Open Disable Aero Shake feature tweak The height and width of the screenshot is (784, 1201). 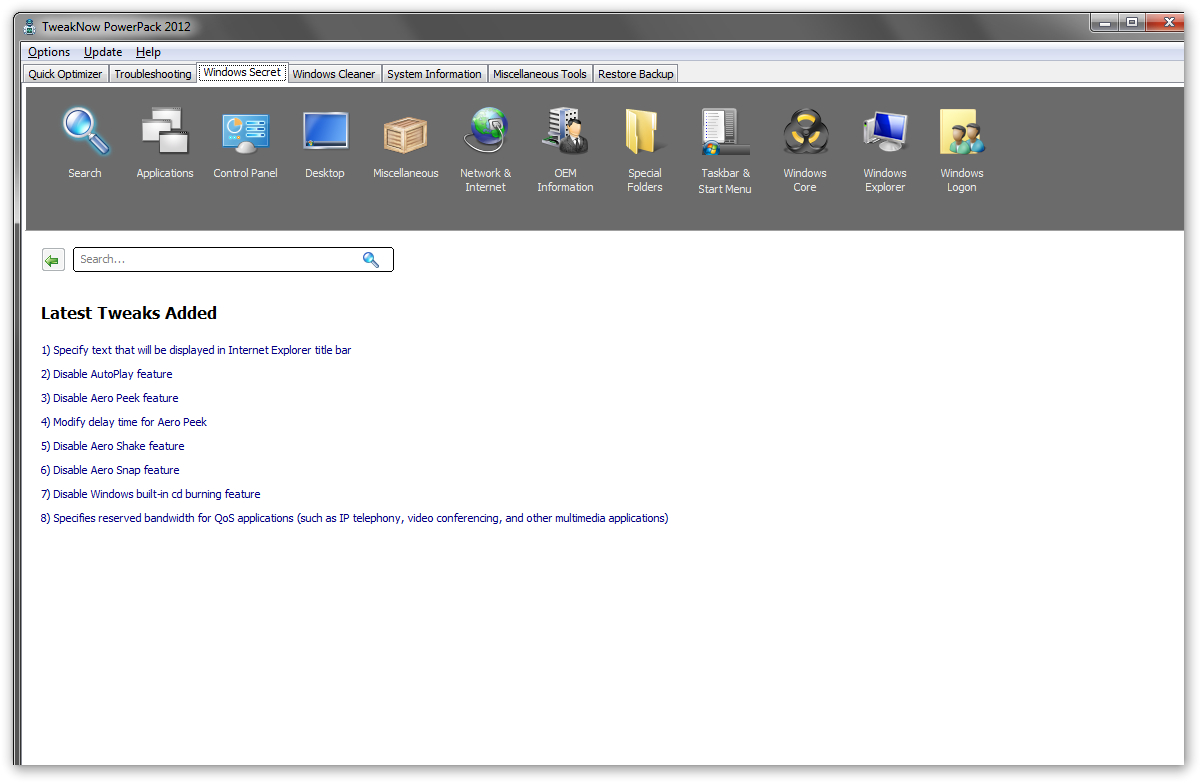tap(113, 446)
